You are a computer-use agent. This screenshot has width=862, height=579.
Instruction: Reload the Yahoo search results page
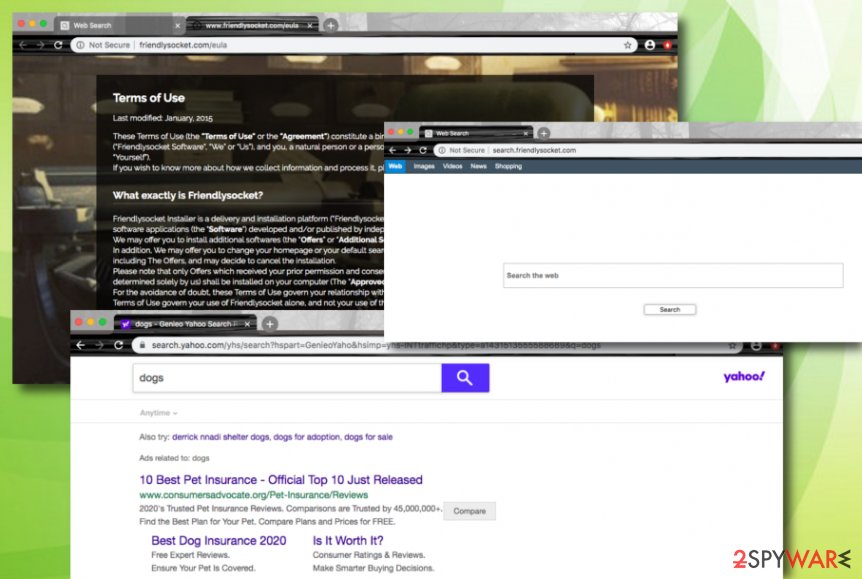[118, 345]
